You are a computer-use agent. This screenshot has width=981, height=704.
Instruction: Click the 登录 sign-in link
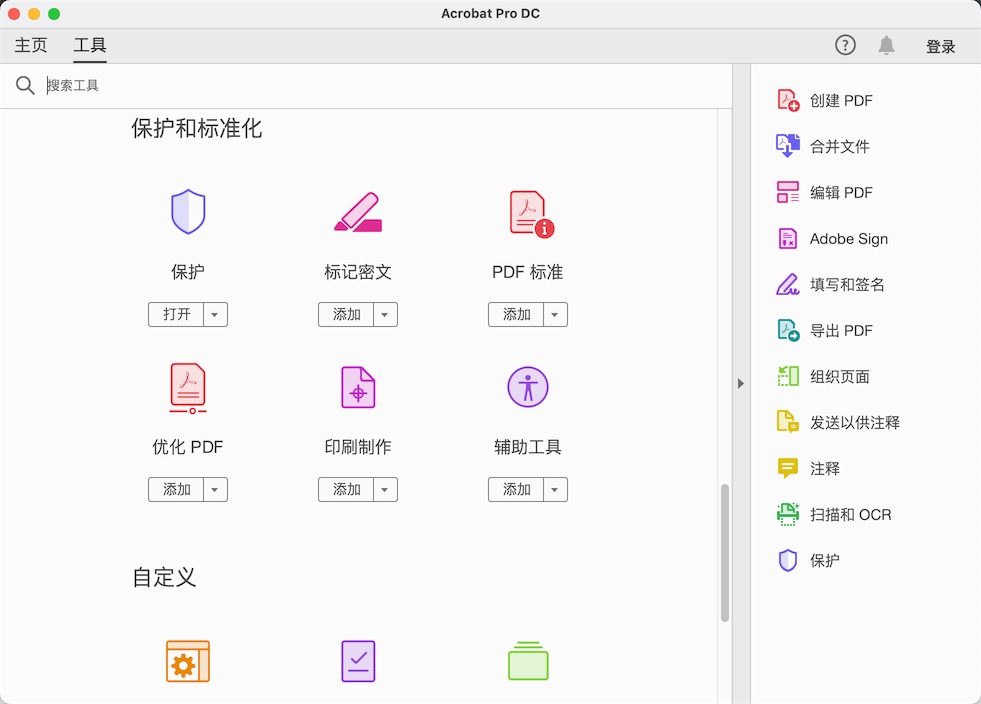tap(940, 46)
